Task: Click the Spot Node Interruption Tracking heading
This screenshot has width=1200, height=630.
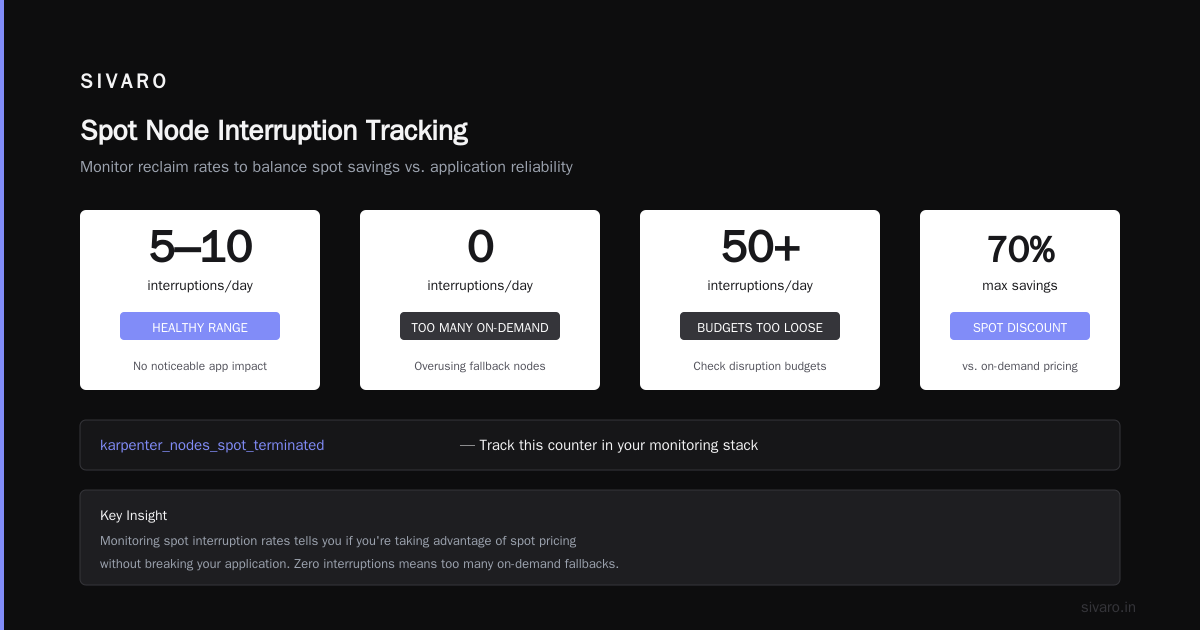Action: click(274, 131)
